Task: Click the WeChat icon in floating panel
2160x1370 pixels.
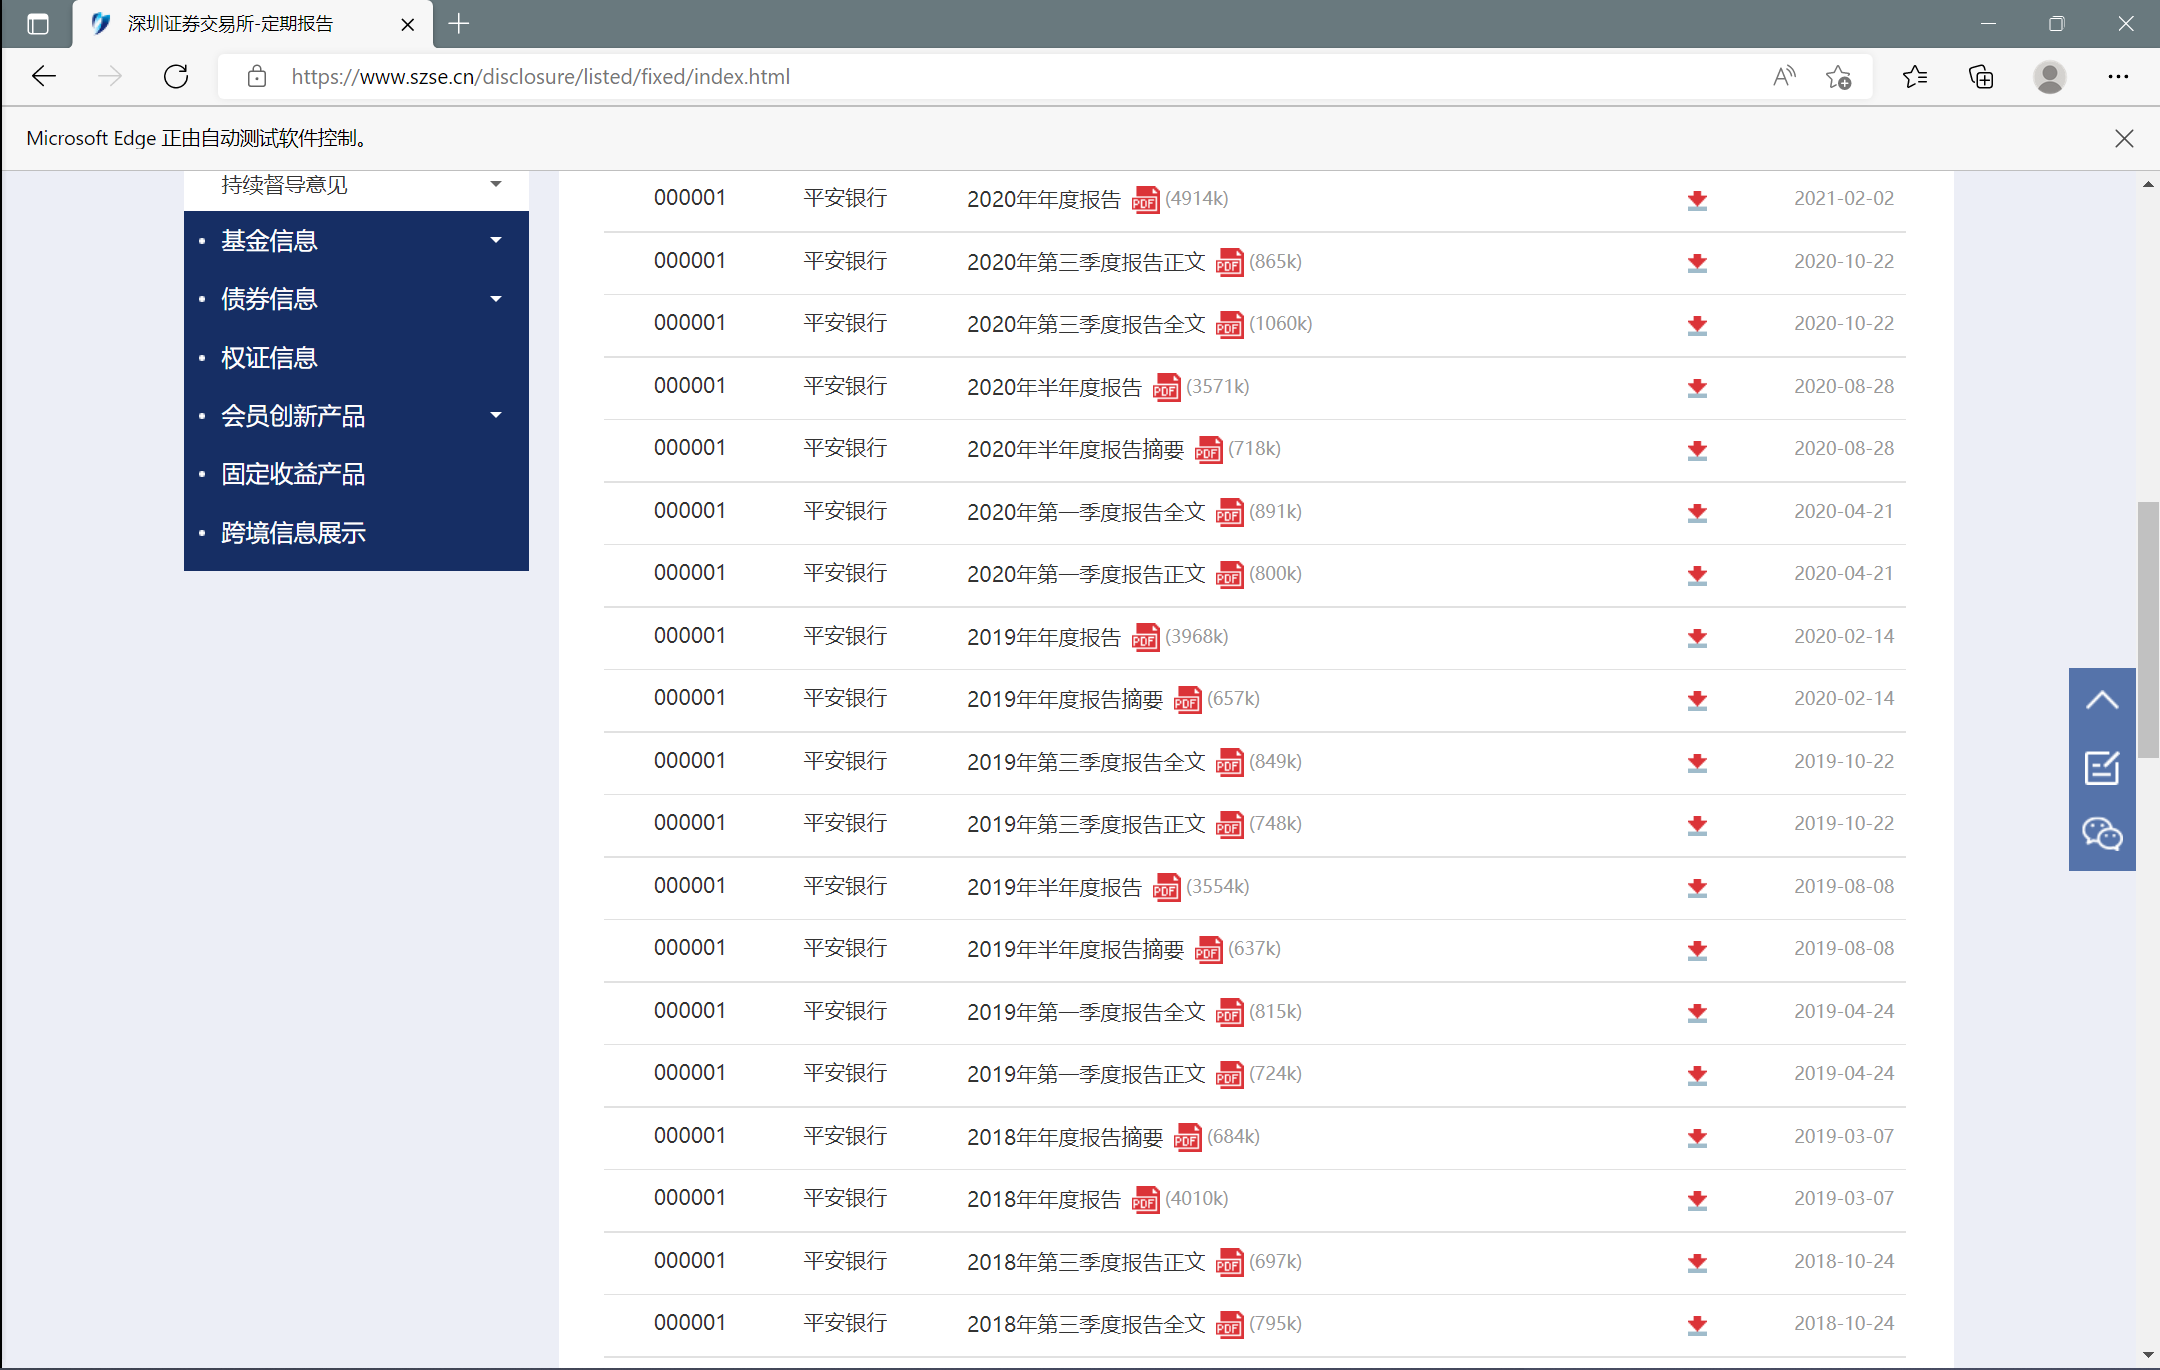Action: [2102, 833]
